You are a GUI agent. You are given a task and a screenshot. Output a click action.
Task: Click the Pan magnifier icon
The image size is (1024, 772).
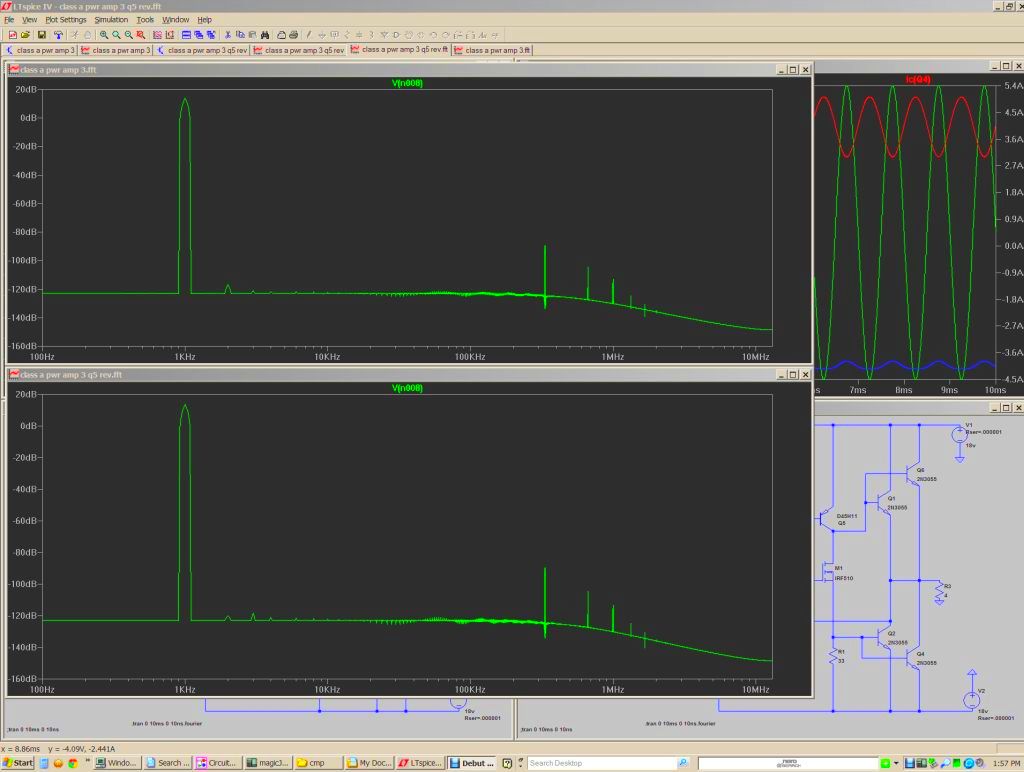(x=116, y=35)
